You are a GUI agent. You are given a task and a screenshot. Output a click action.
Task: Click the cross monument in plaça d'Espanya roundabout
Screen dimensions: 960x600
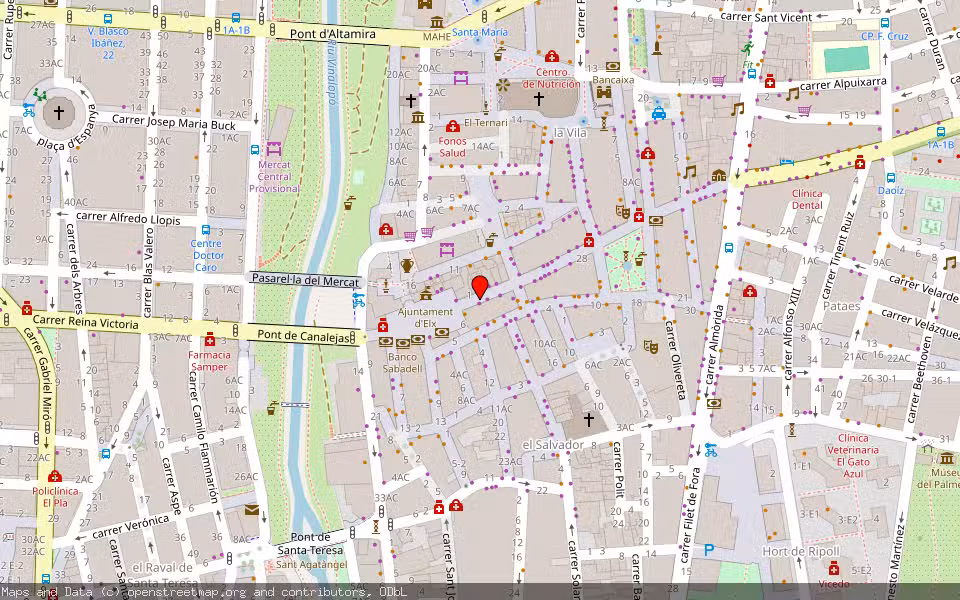coord(58,113)
